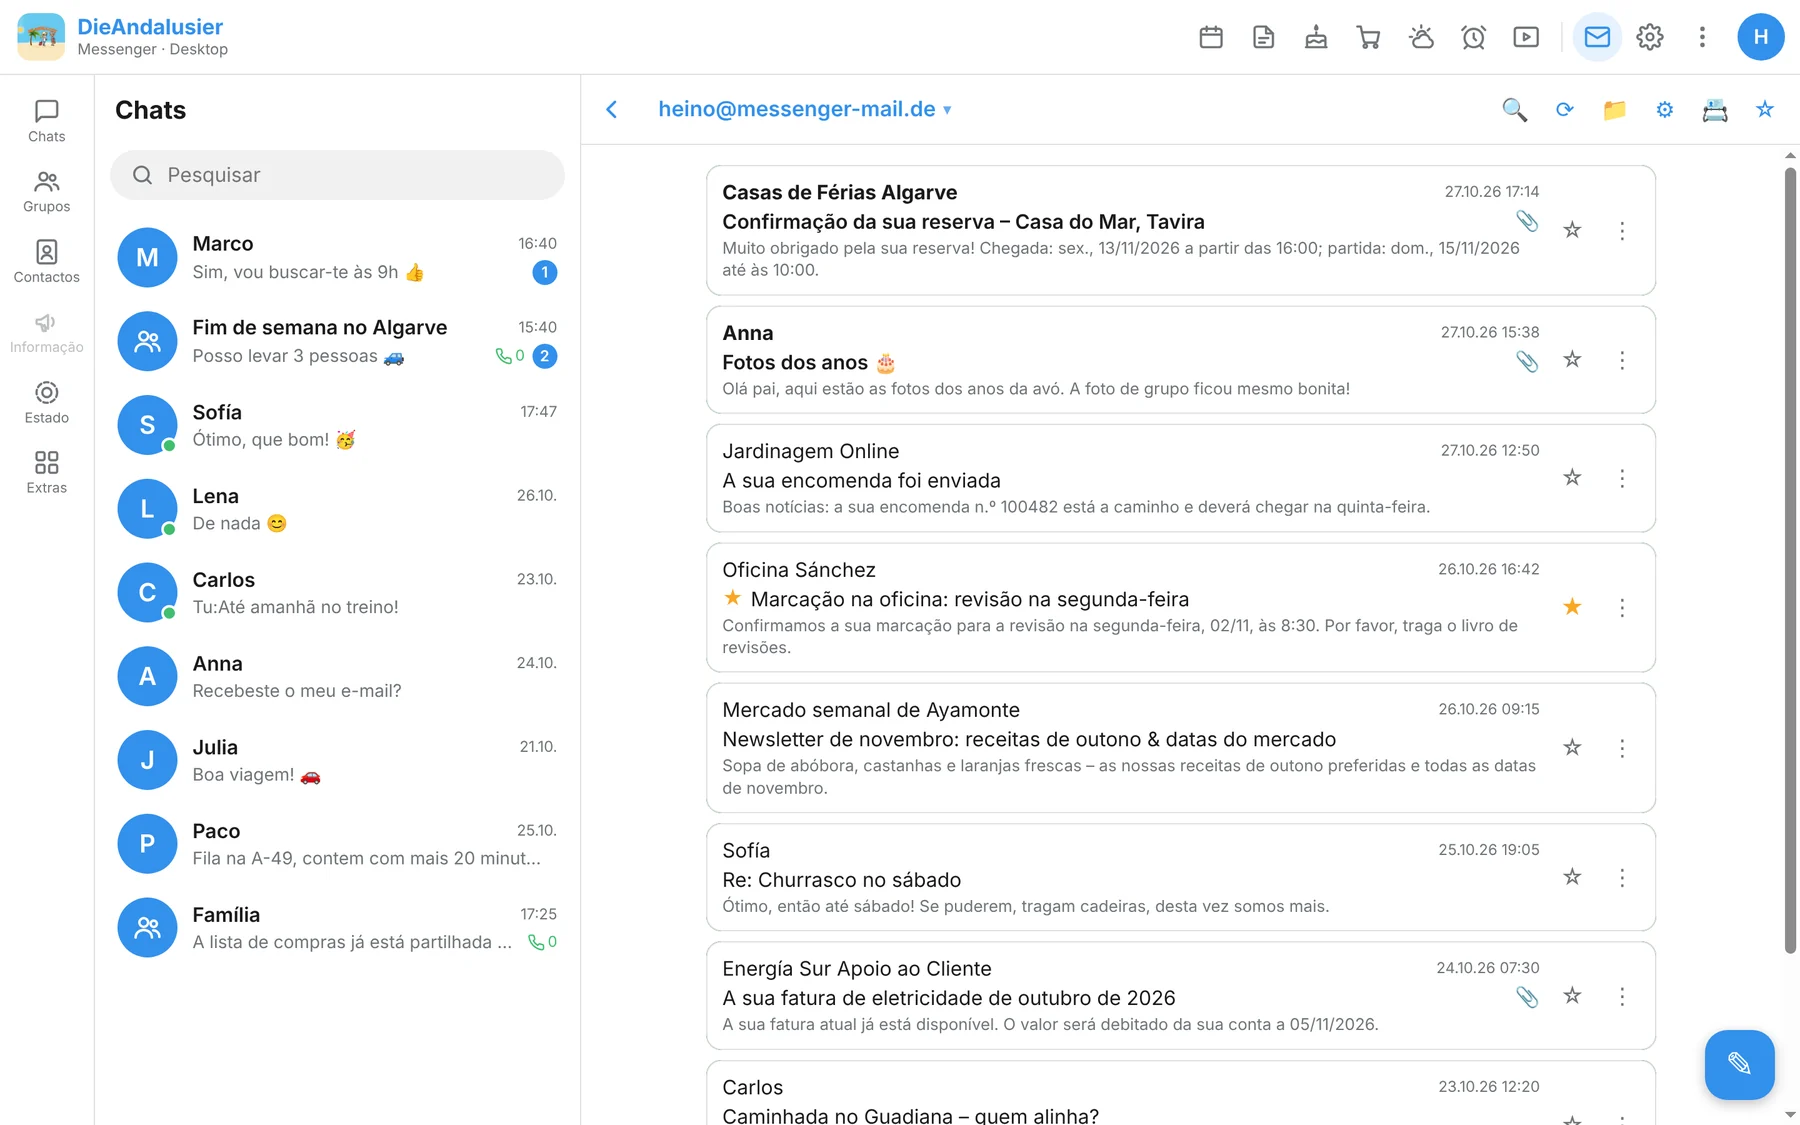This screenshot has height=1125, width=1800.
Task: Open the Jardinagem Online shipment email
Action: click(x=1180, y=478)
